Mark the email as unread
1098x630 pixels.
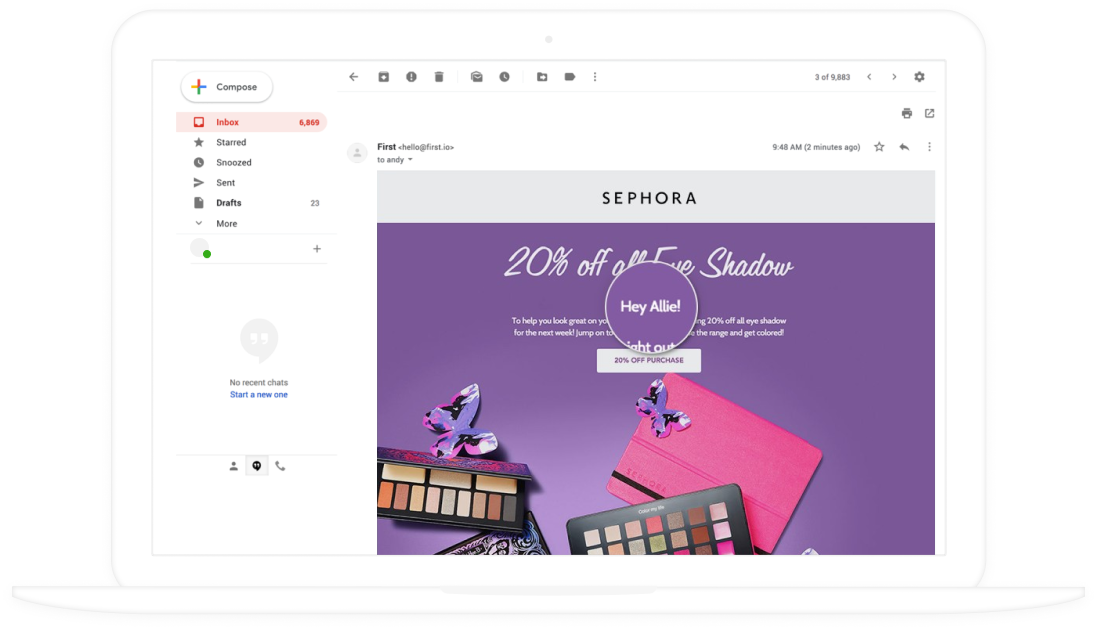click(477, 77)
